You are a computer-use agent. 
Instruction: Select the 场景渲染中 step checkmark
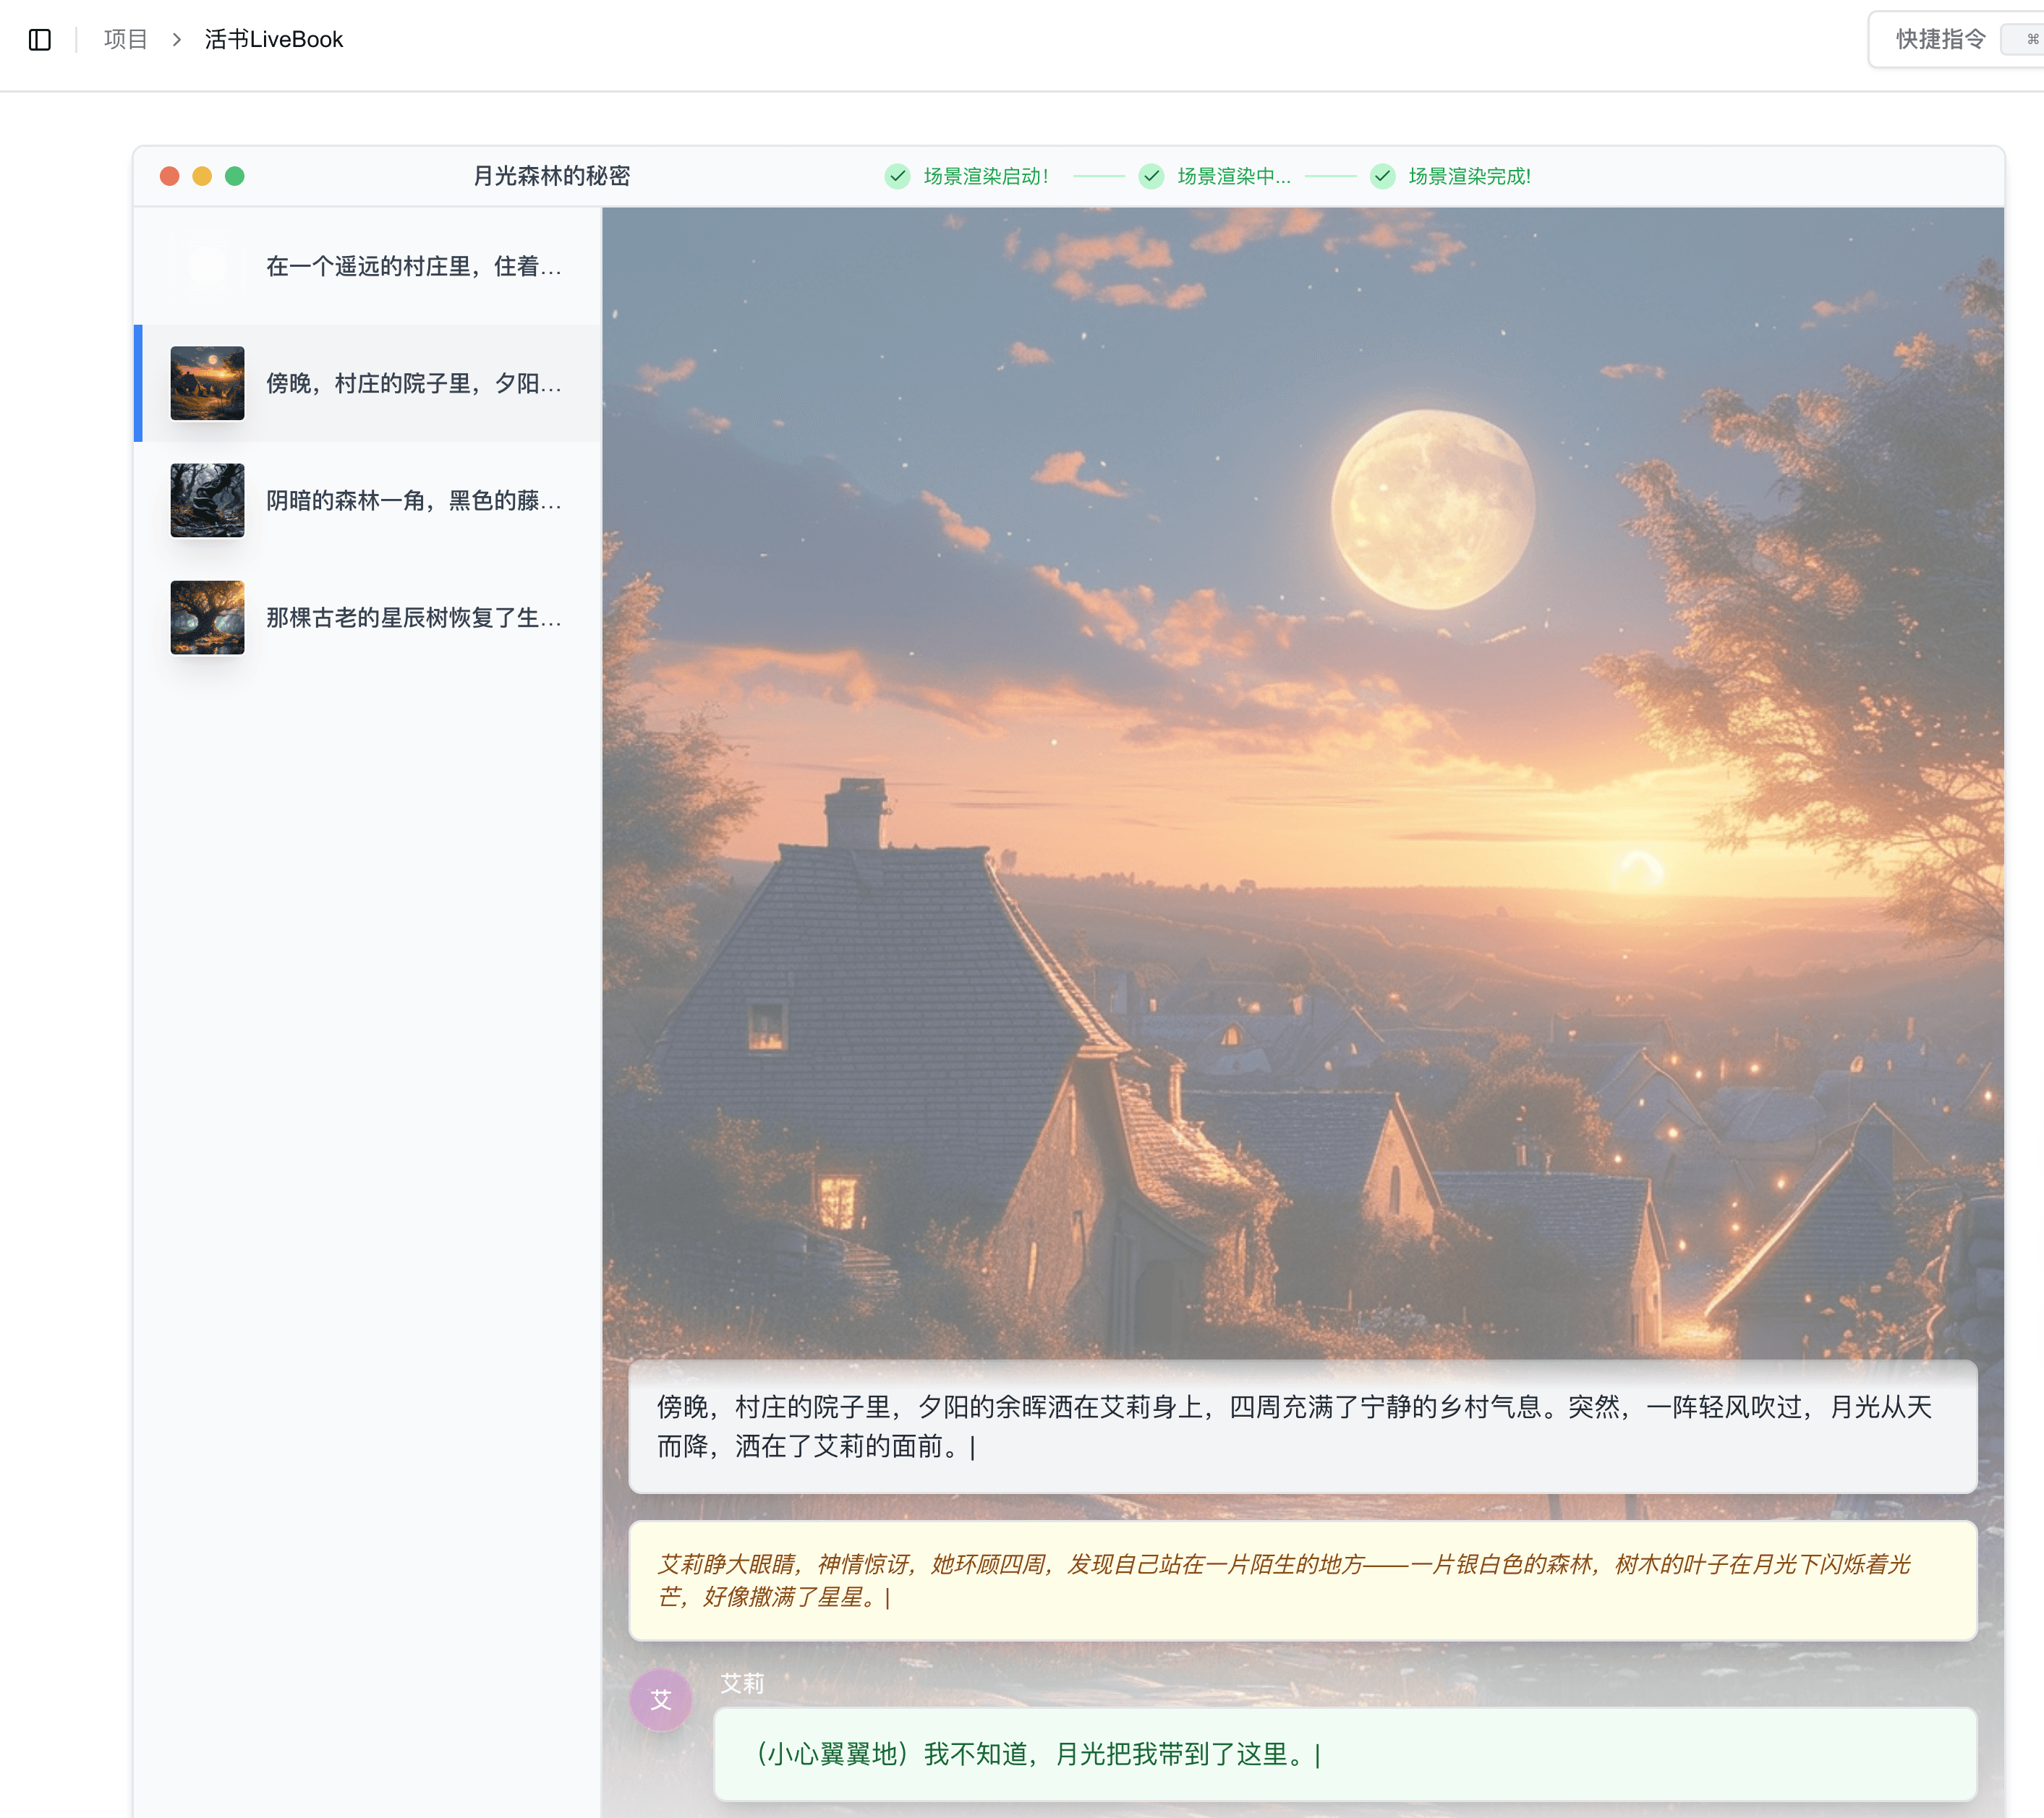(1152, 176)
